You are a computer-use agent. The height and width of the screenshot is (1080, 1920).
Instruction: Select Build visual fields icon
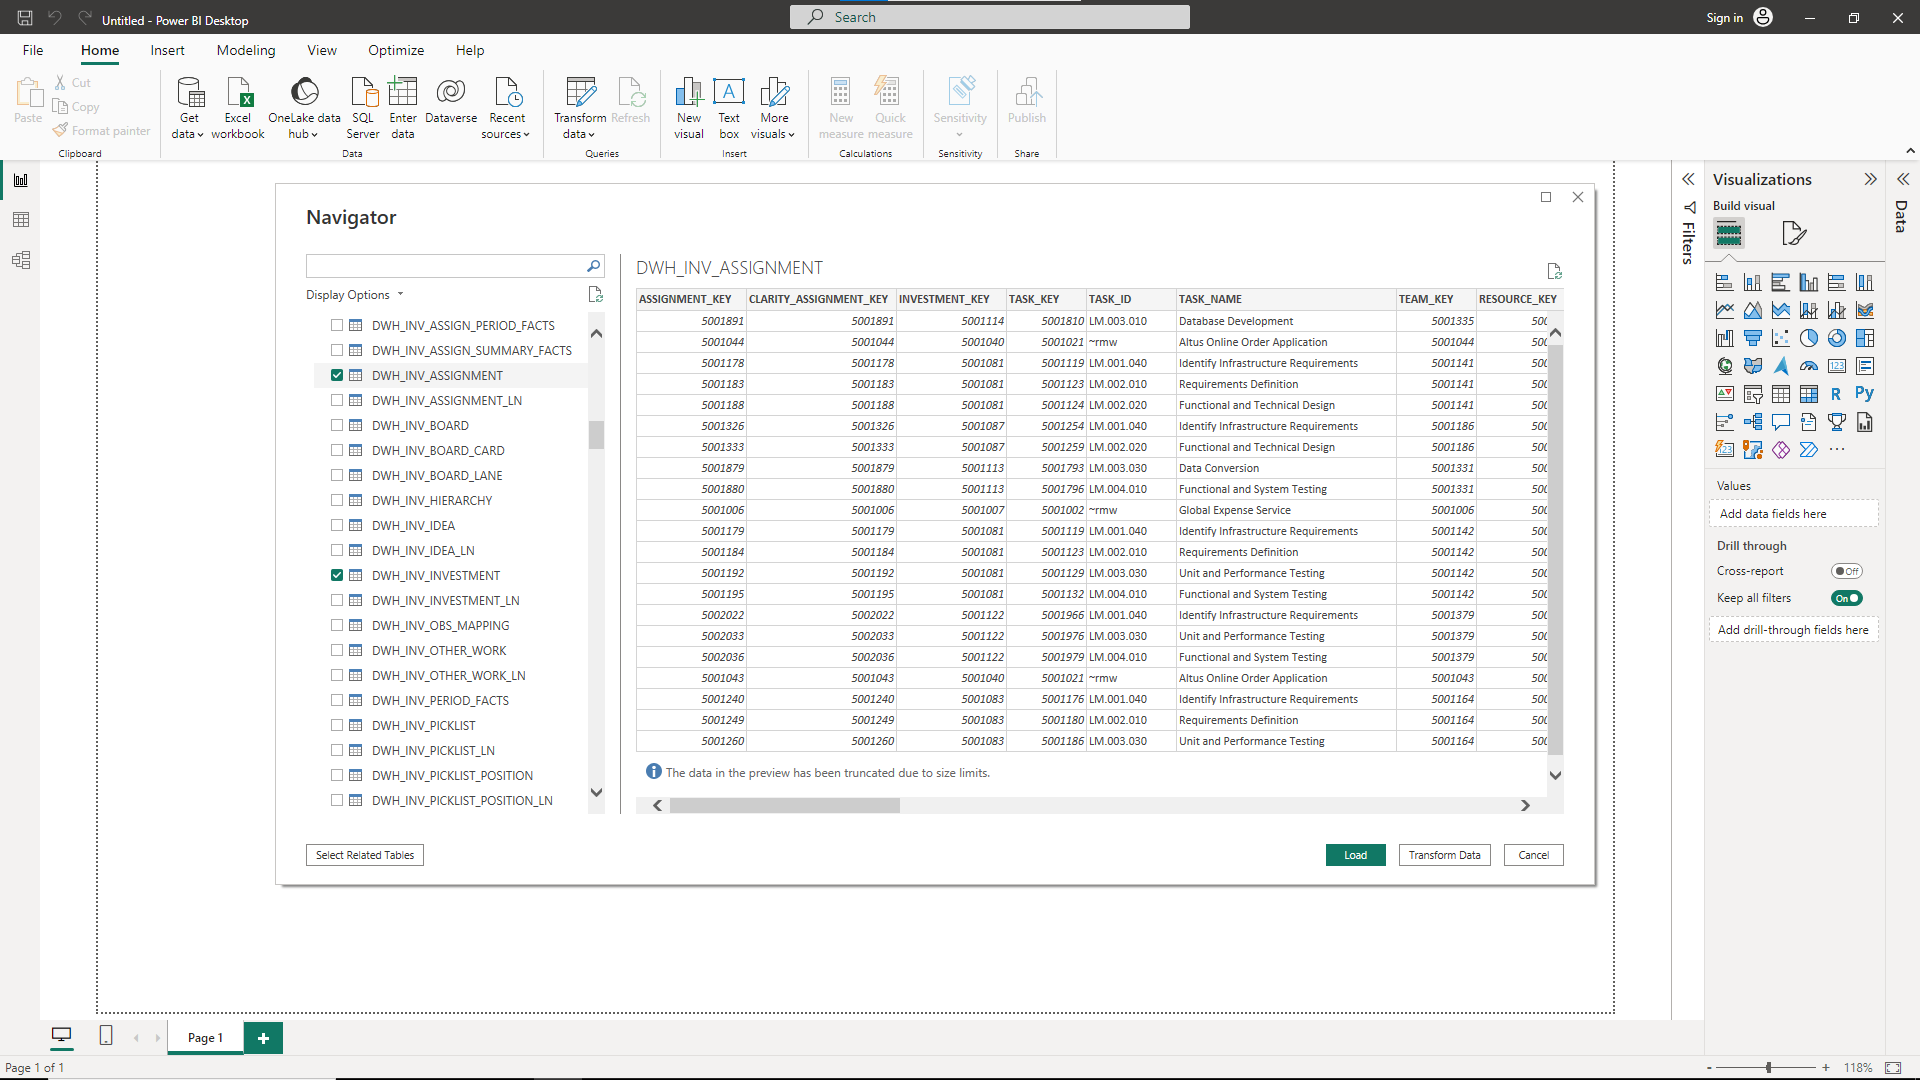coord(1729,234)
